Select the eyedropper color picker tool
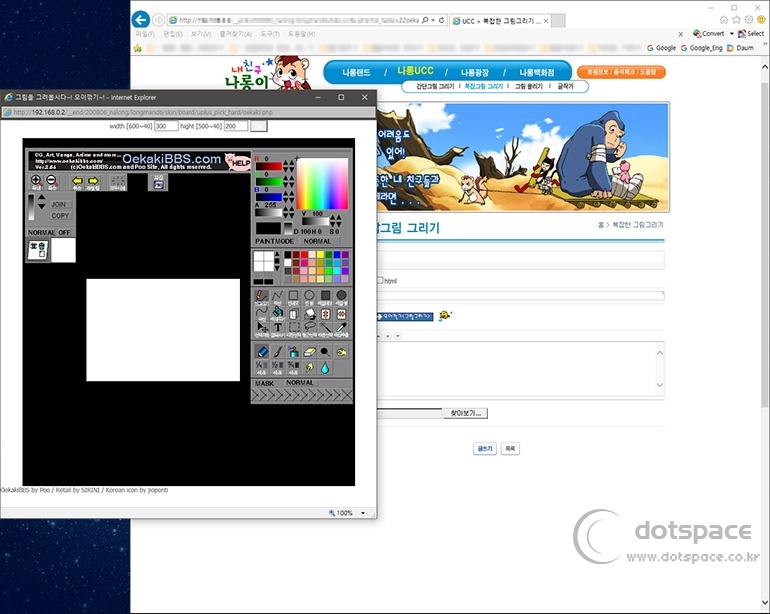 coord(341,330)
